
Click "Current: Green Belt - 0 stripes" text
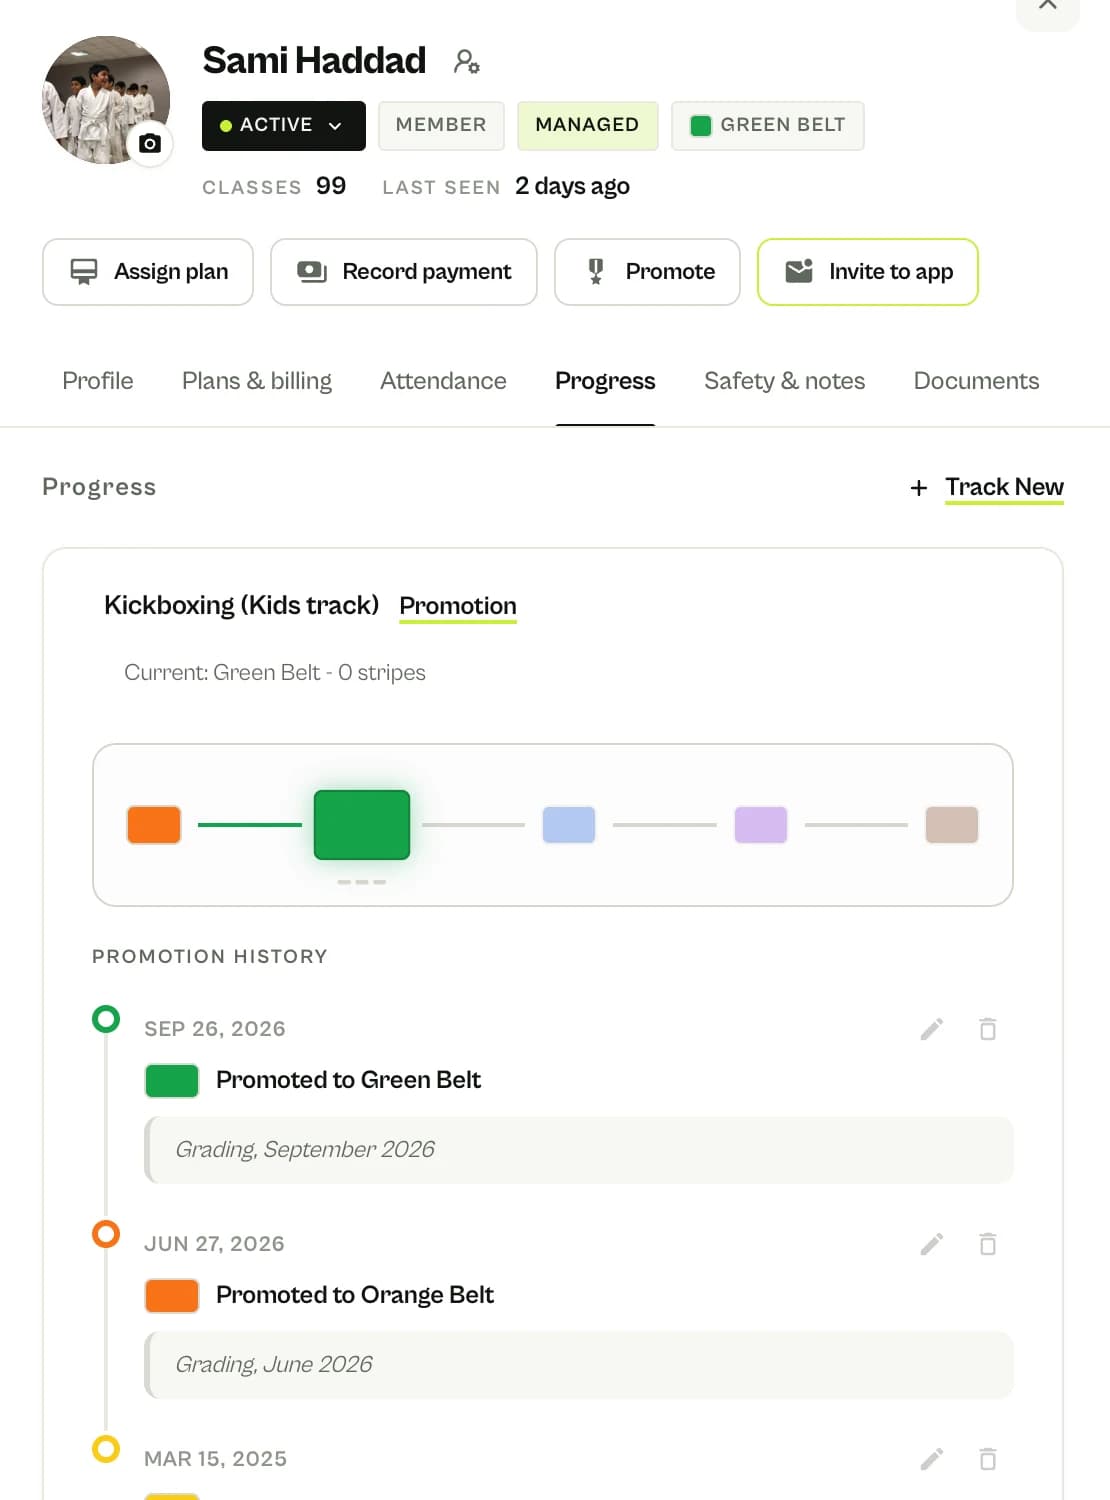pos(275,673)
